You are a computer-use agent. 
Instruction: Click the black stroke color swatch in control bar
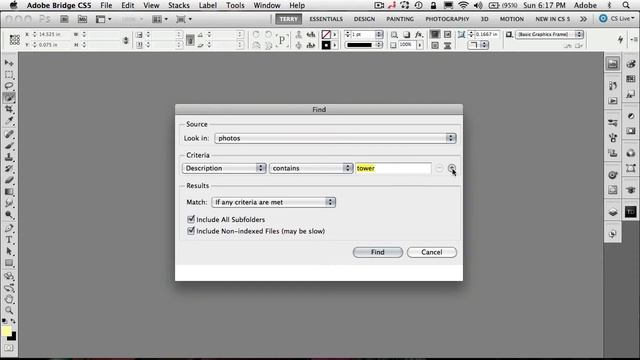[x=326, y=45]
